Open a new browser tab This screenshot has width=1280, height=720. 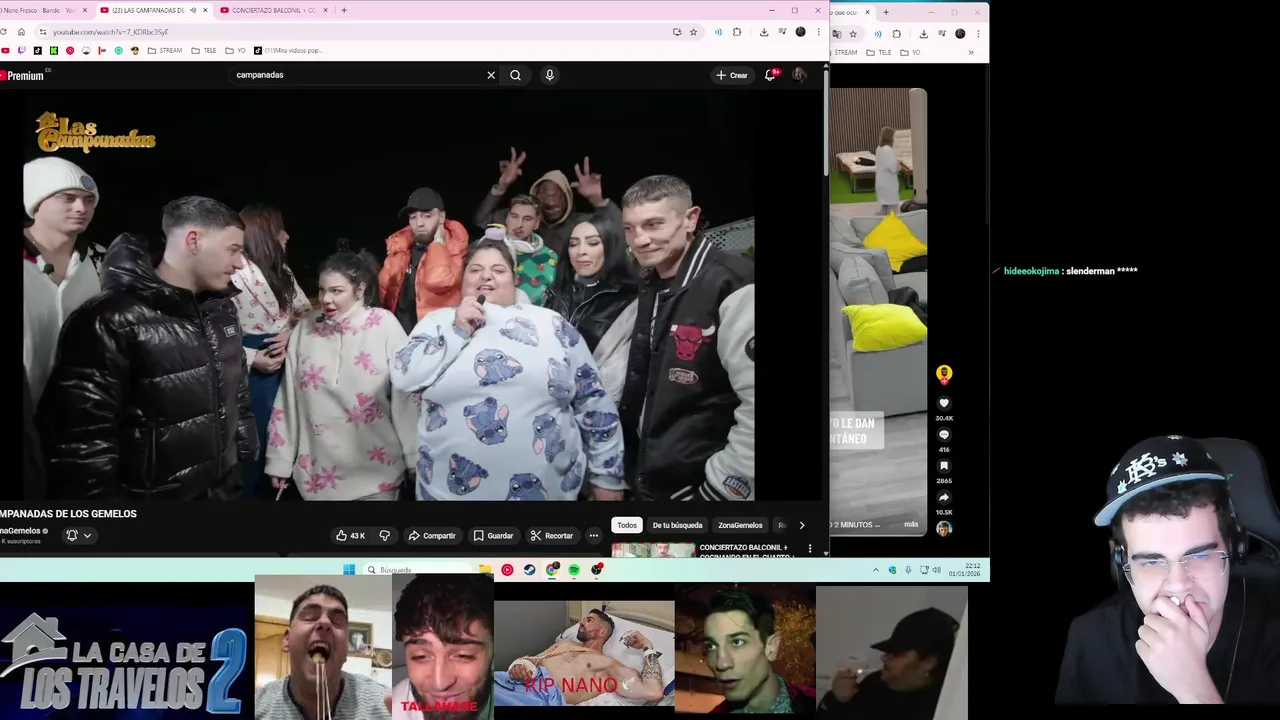tap(344, 10)
